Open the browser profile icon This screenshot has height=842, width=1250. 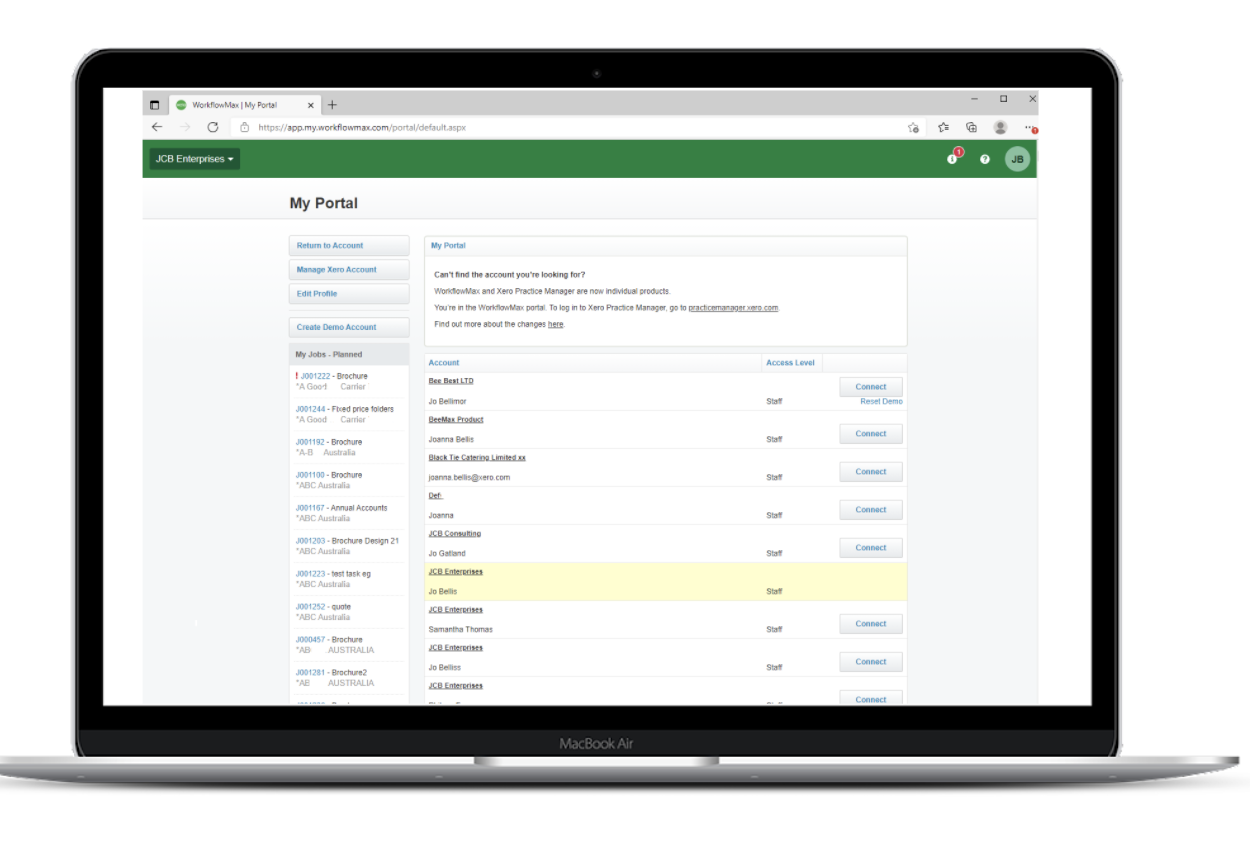coord(1000,128)
